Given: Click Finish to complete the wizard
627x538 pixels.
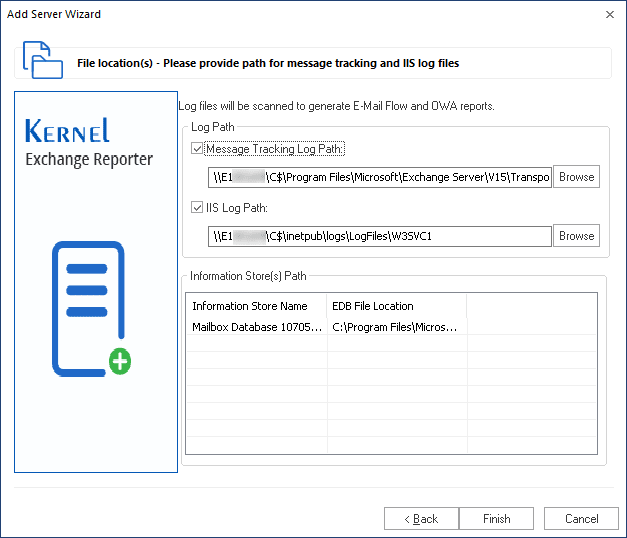Looking at the screenshot, I should pos(496,519).
